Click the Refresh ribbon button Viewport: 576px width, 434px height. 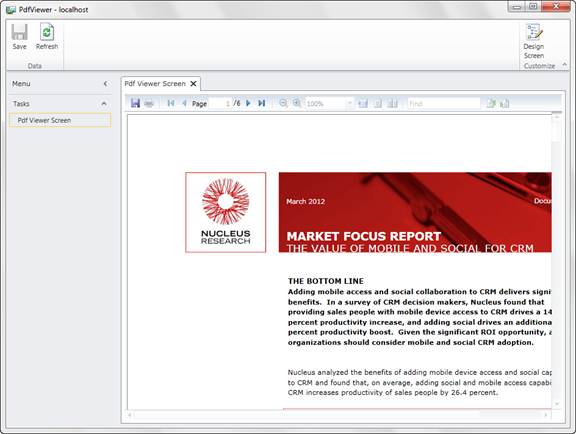click(x=47, y=37)
